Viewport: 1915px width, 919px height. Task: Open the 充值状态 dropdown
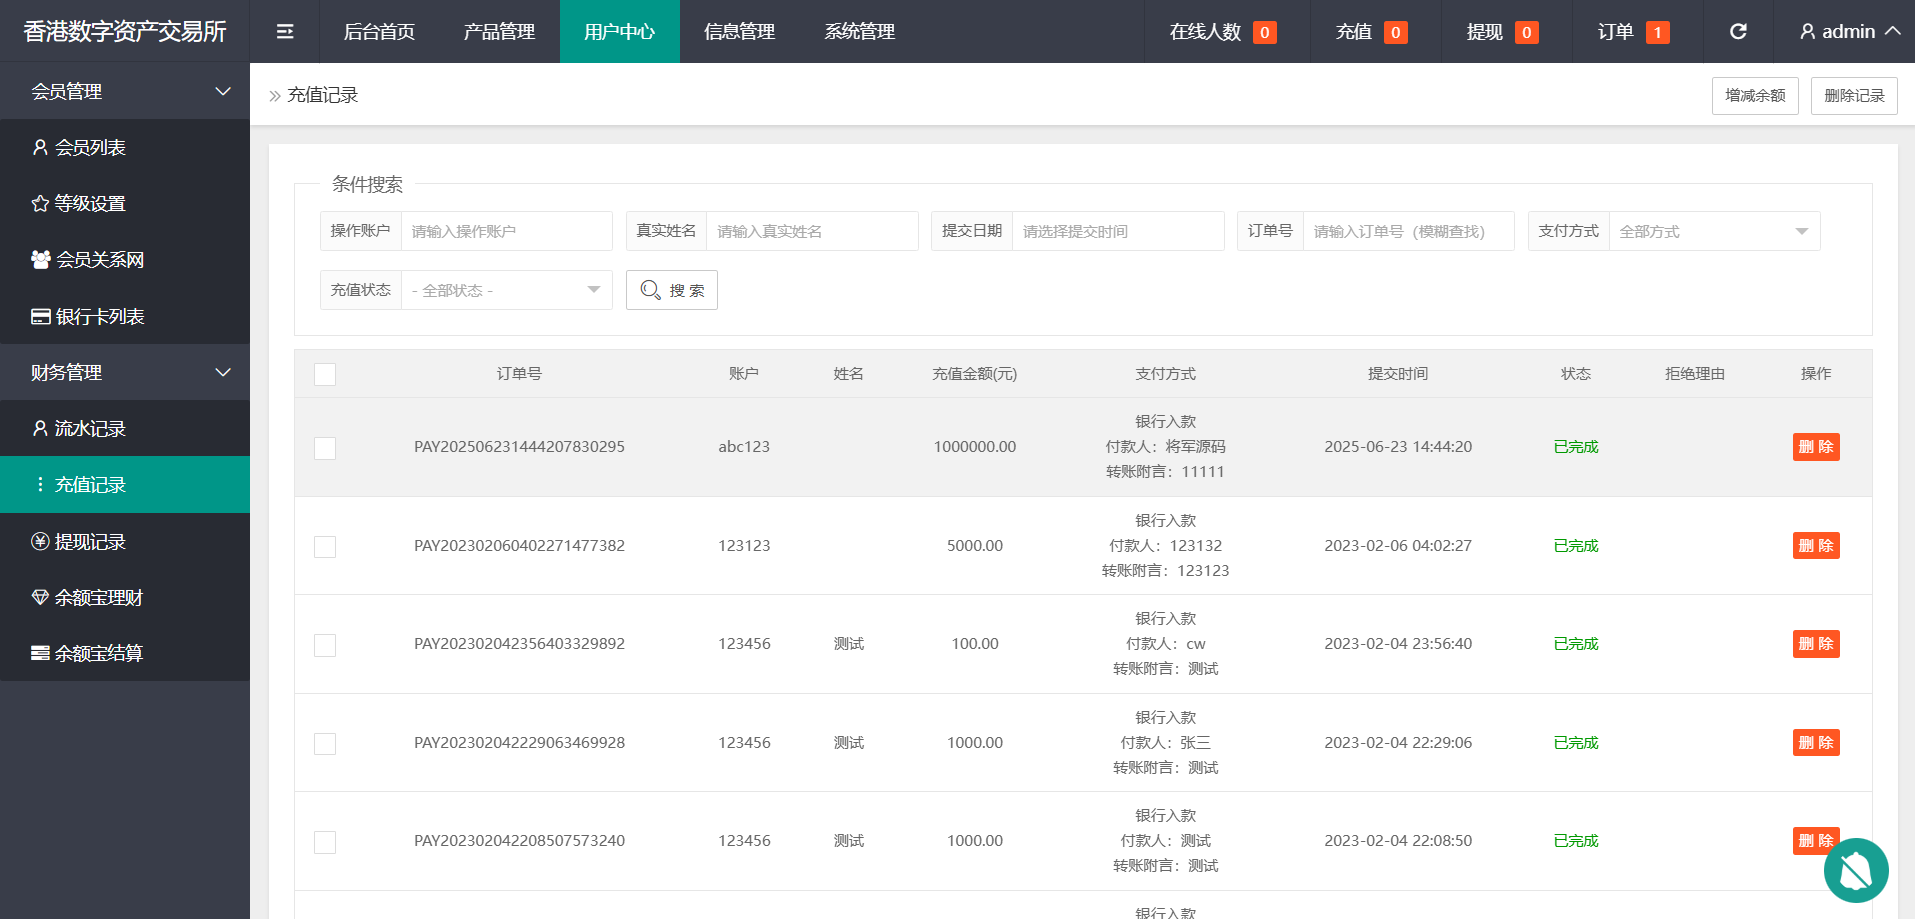(506, 290)
